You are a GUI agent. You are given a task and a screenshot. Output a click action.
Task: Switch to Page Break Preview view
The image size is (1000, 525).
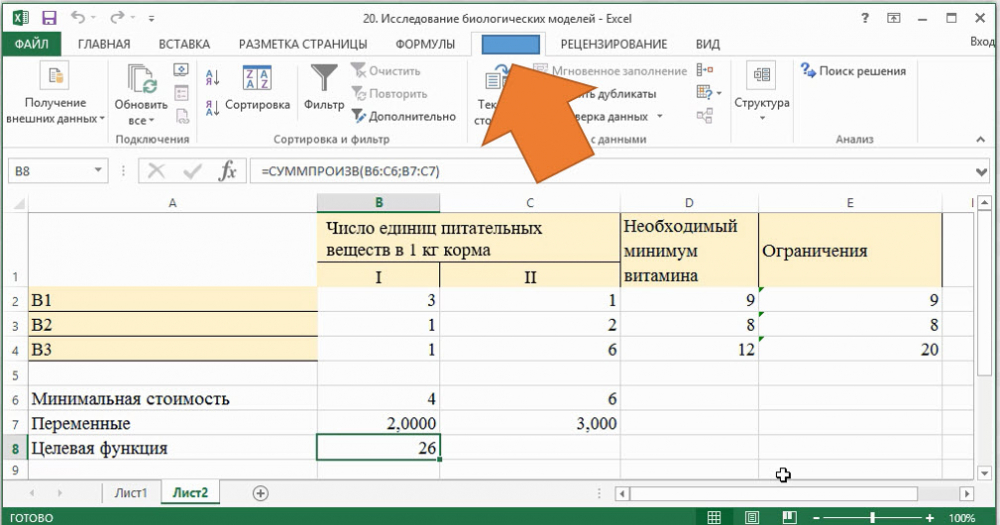tap(789, 518)
